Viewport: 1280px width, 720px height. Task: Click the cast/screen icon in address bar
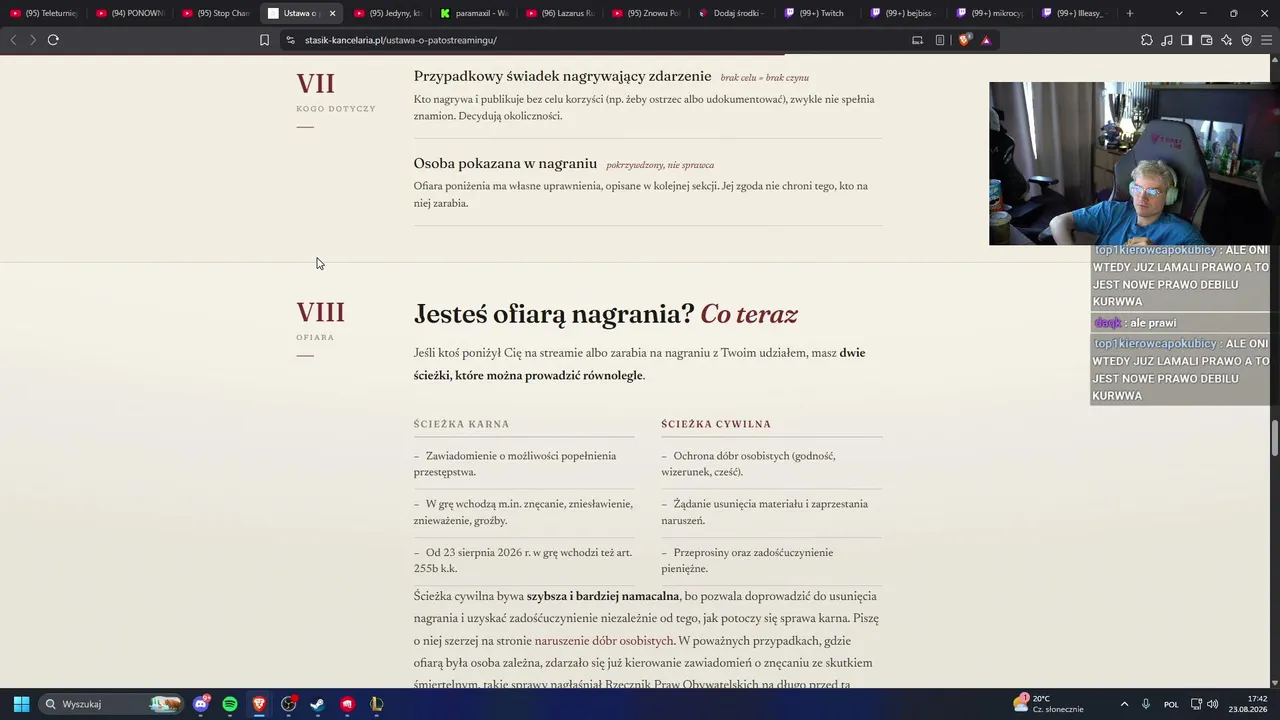917,40
